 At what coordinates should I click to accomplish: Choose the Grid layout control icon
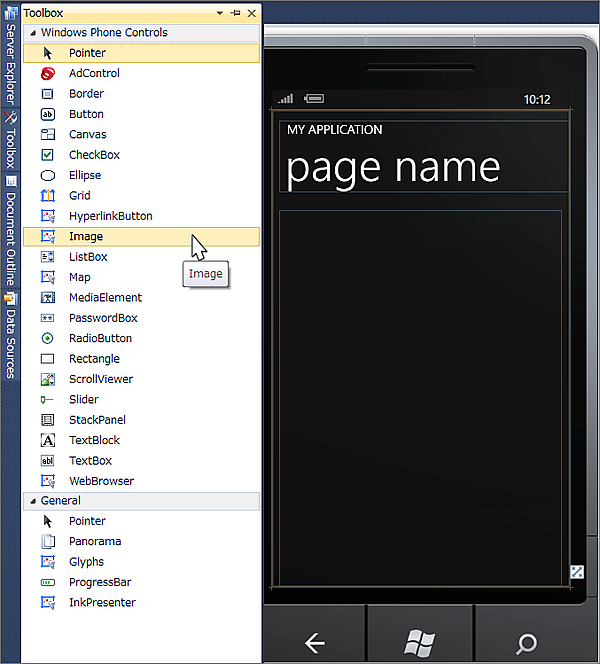tap(47, 196)
